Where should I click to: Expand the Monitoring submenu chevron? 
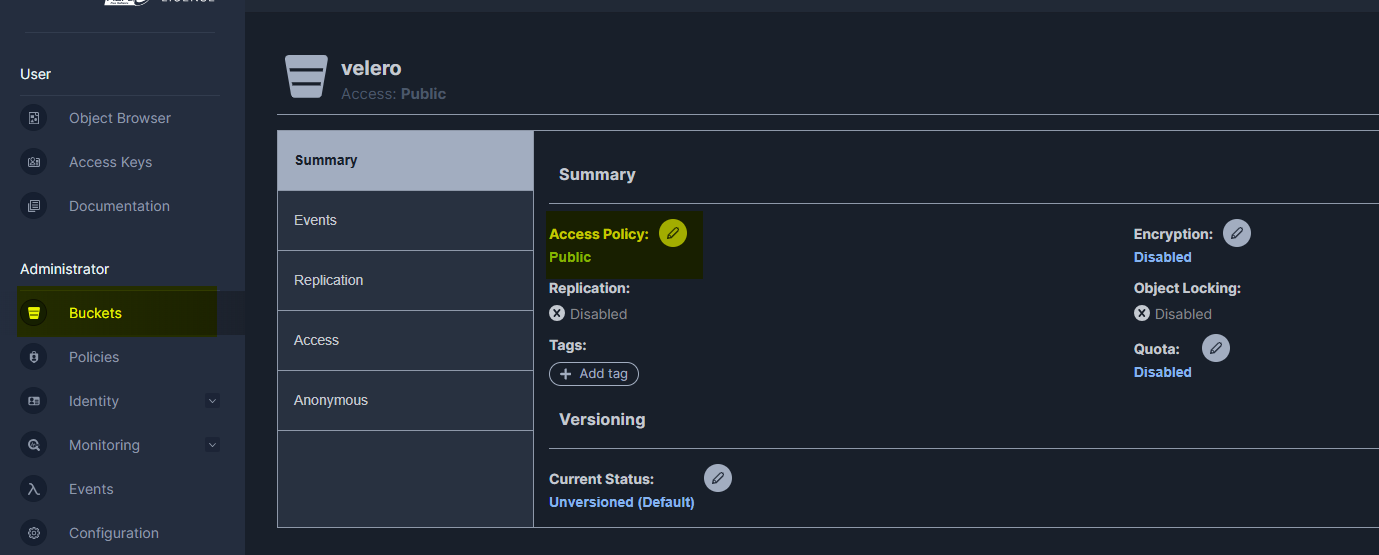pos(212,445)
